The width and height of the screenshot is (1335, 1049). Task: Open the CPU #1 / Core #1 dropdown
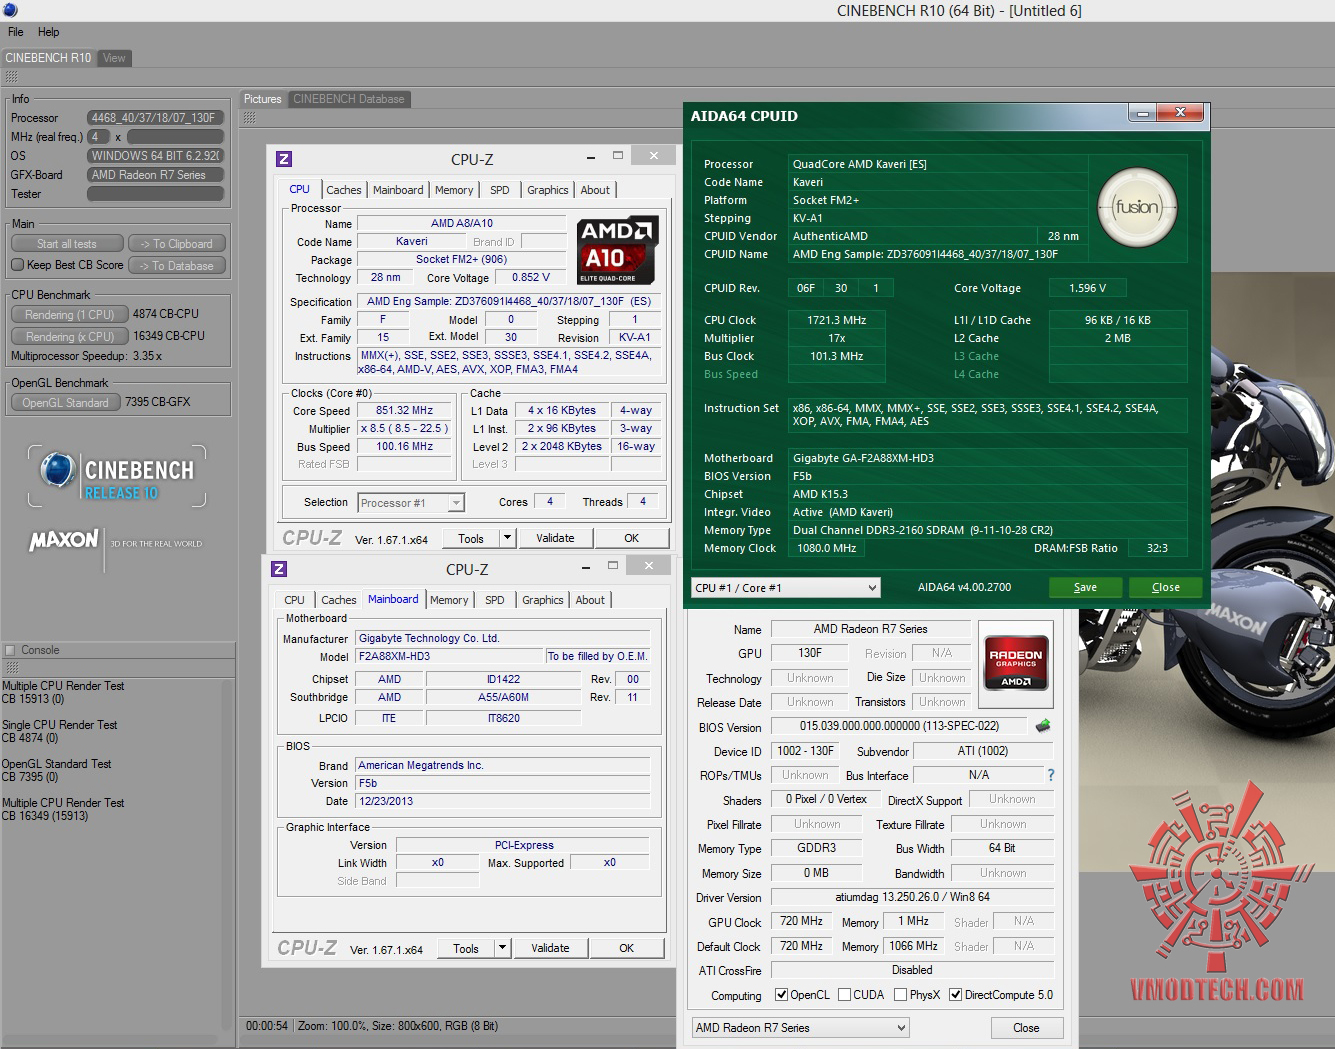[x=785, y=588]
